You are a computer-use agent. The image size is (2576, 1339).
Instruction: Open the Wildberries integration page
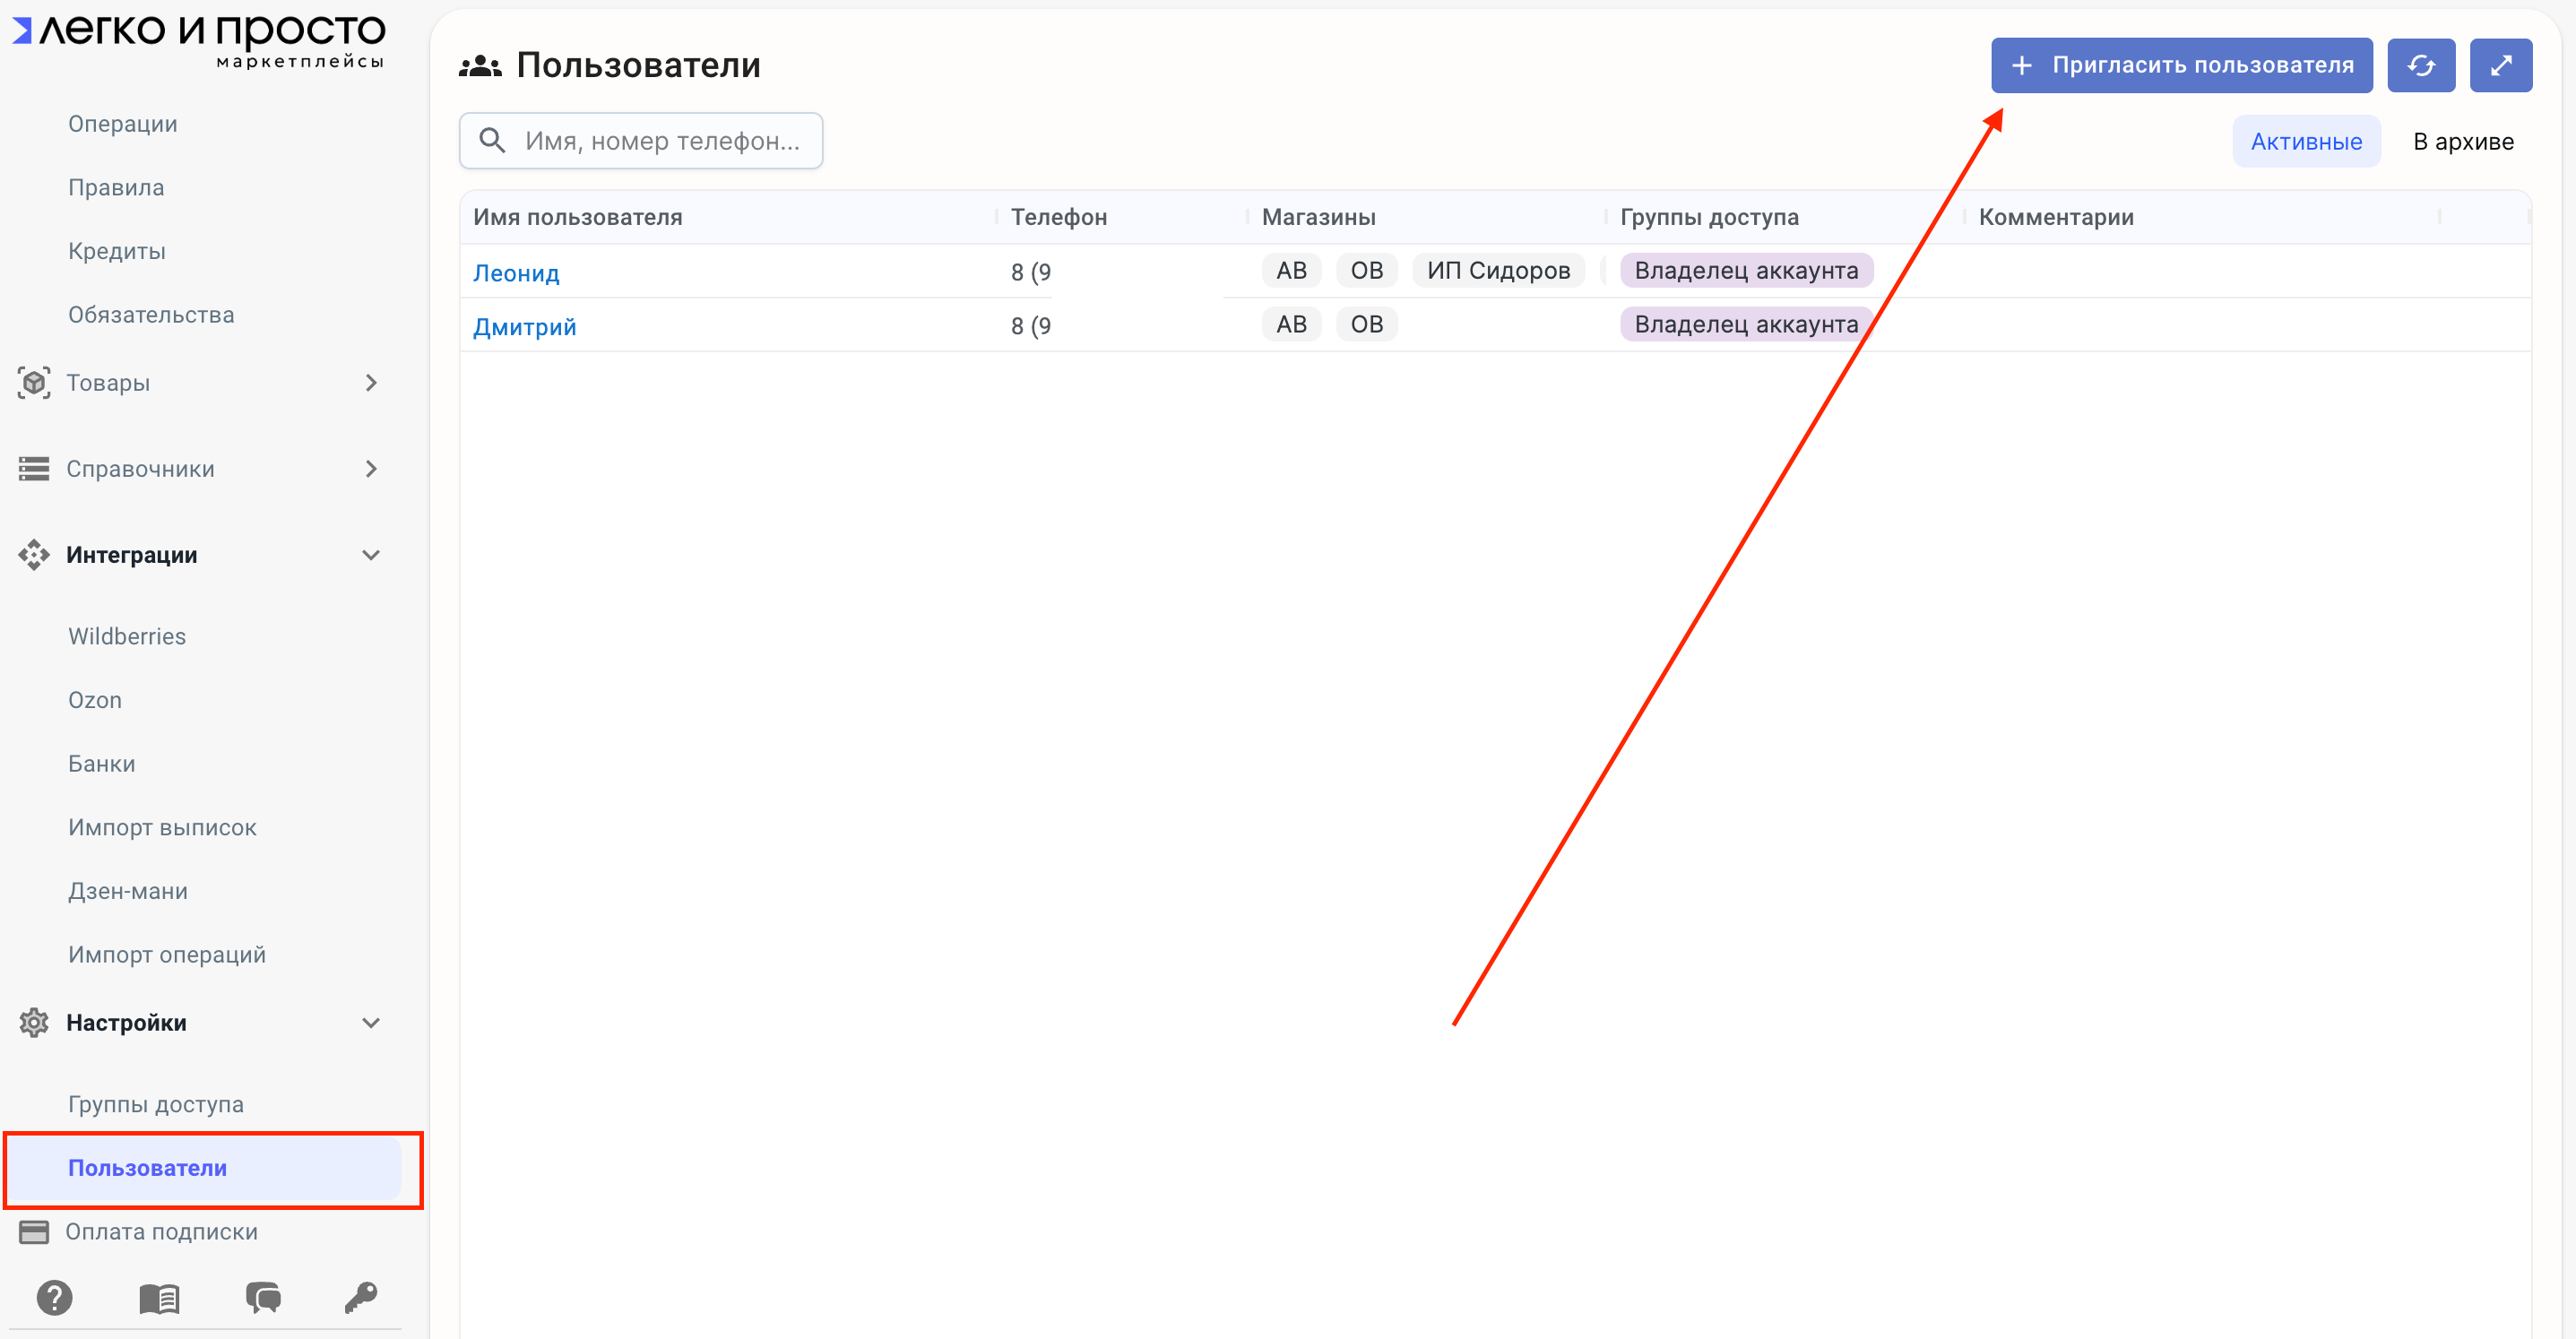127,637
